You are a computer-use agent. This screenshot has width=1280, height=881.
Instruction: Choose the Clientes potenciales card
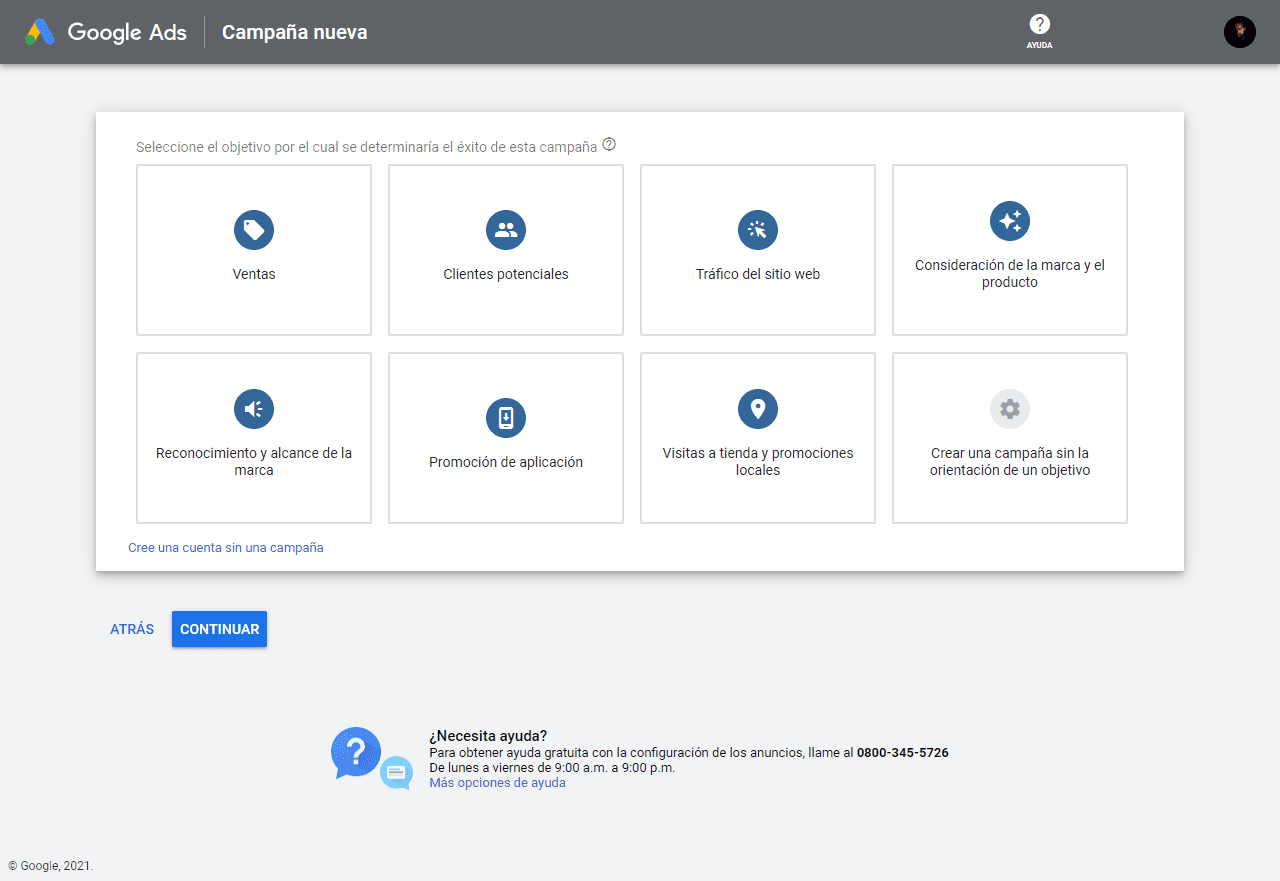coord(505,250)
